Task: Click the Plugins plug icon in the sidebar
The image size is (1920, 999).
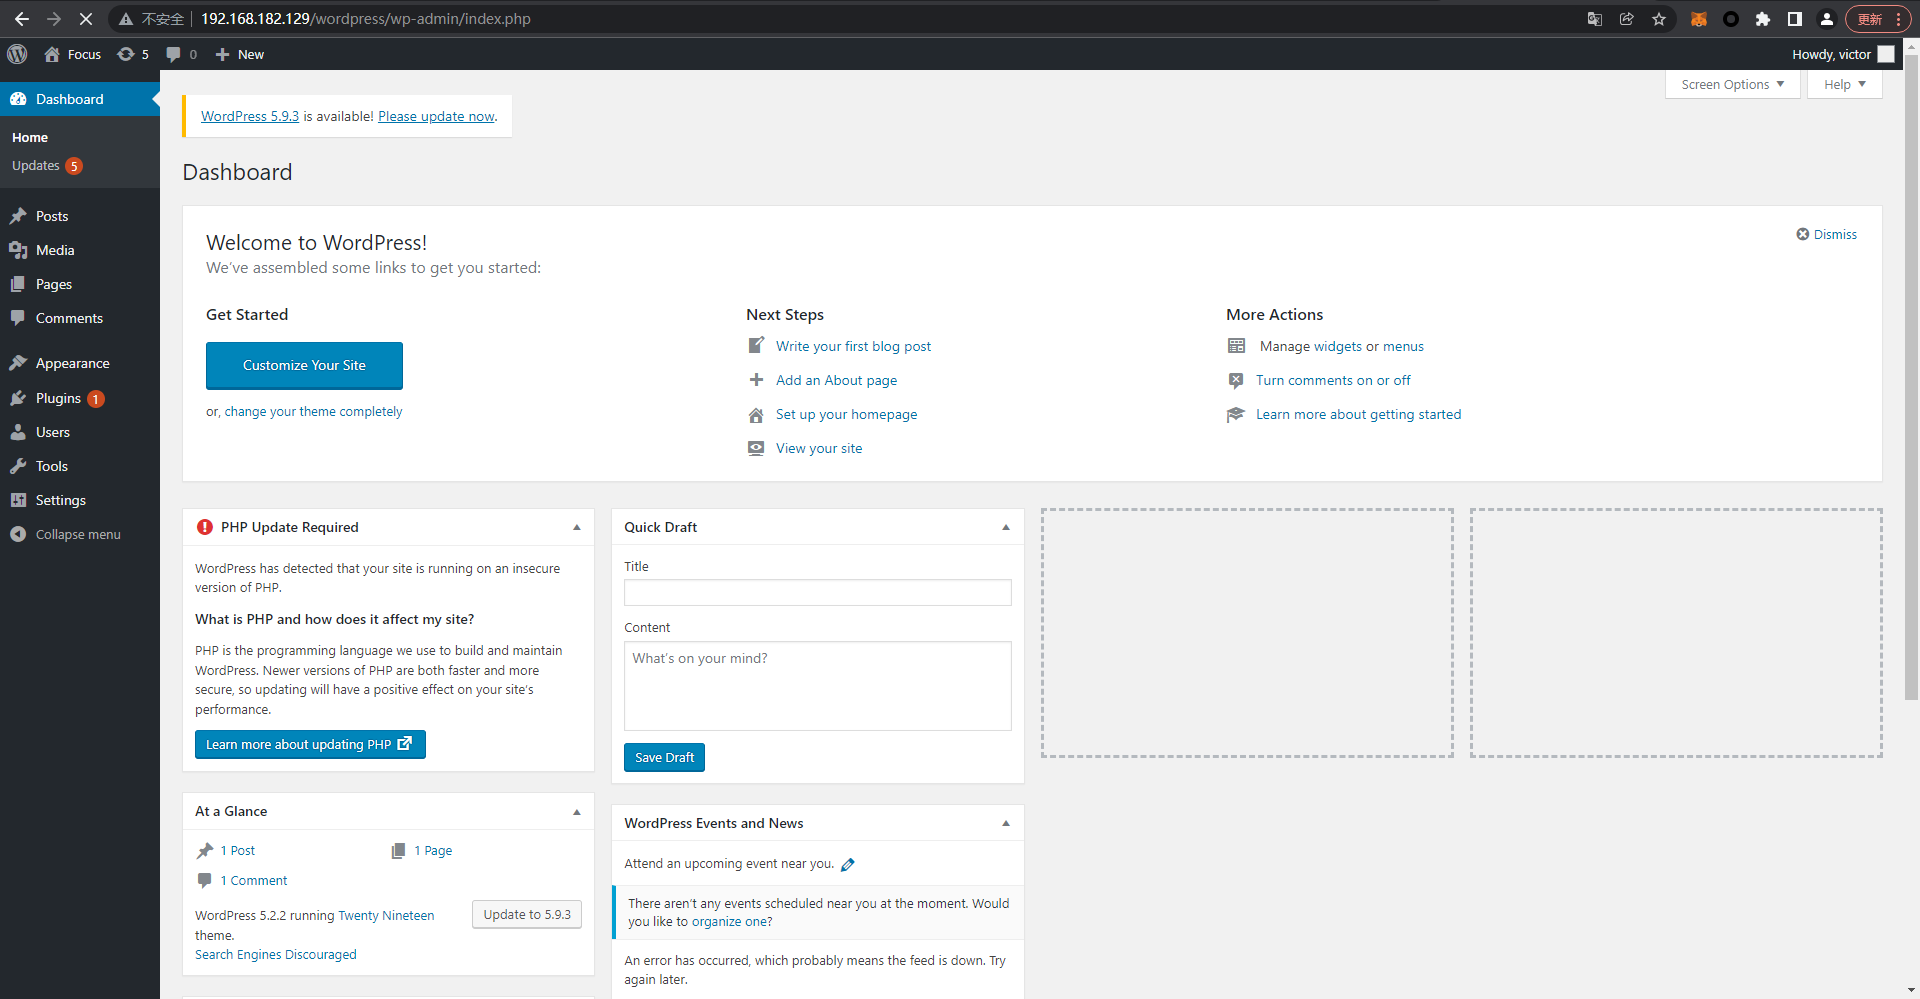Action: (18, 398)
